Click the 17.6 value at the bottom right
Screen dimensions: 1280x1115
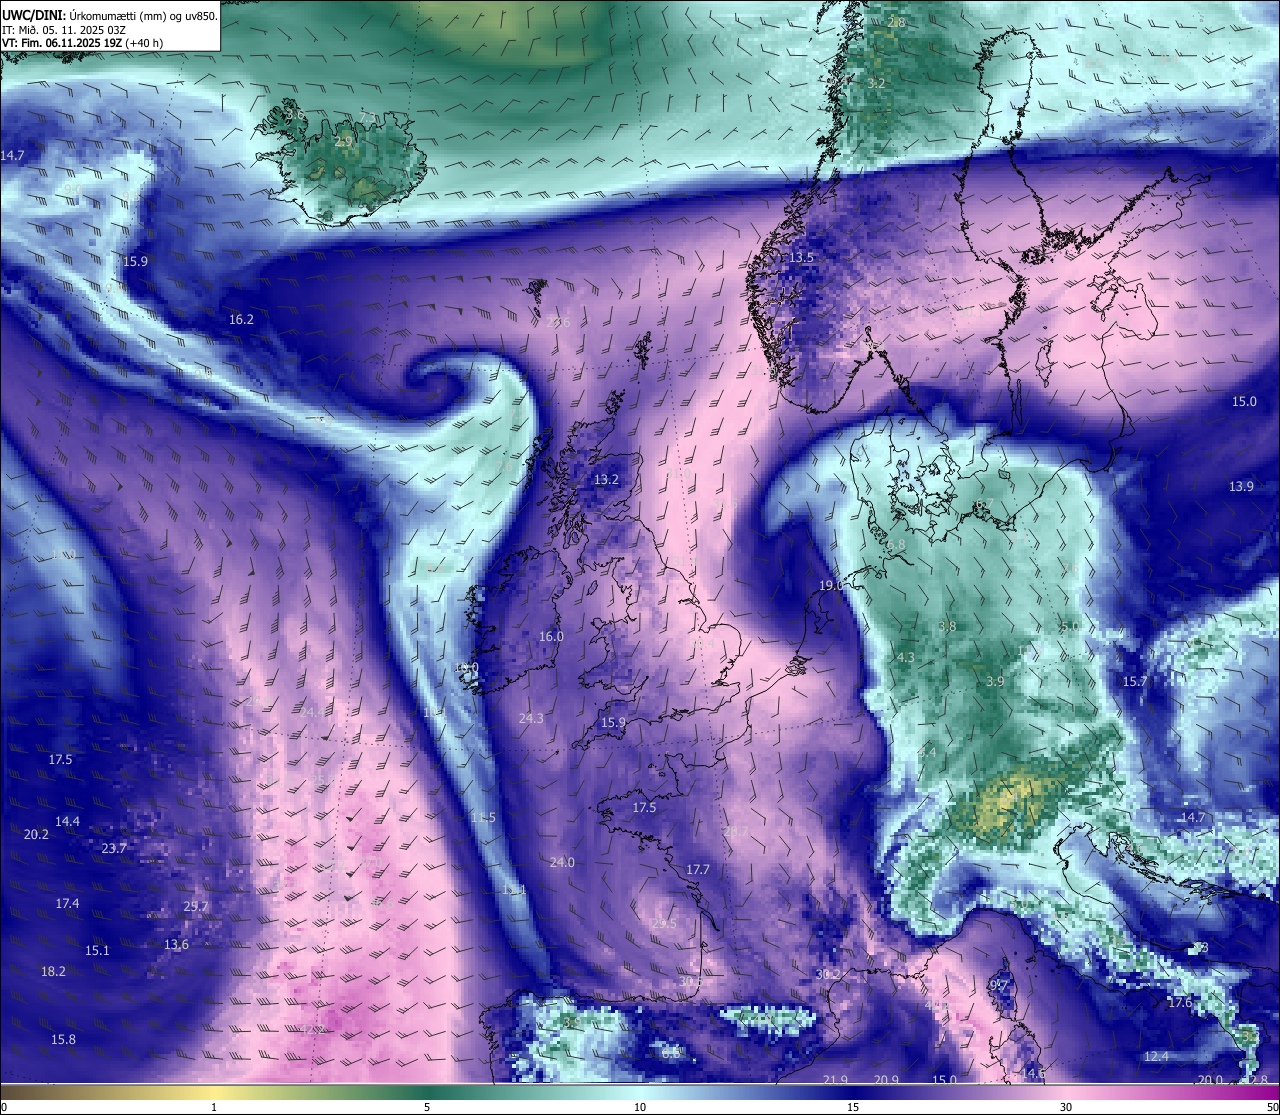(1180, 1003)
